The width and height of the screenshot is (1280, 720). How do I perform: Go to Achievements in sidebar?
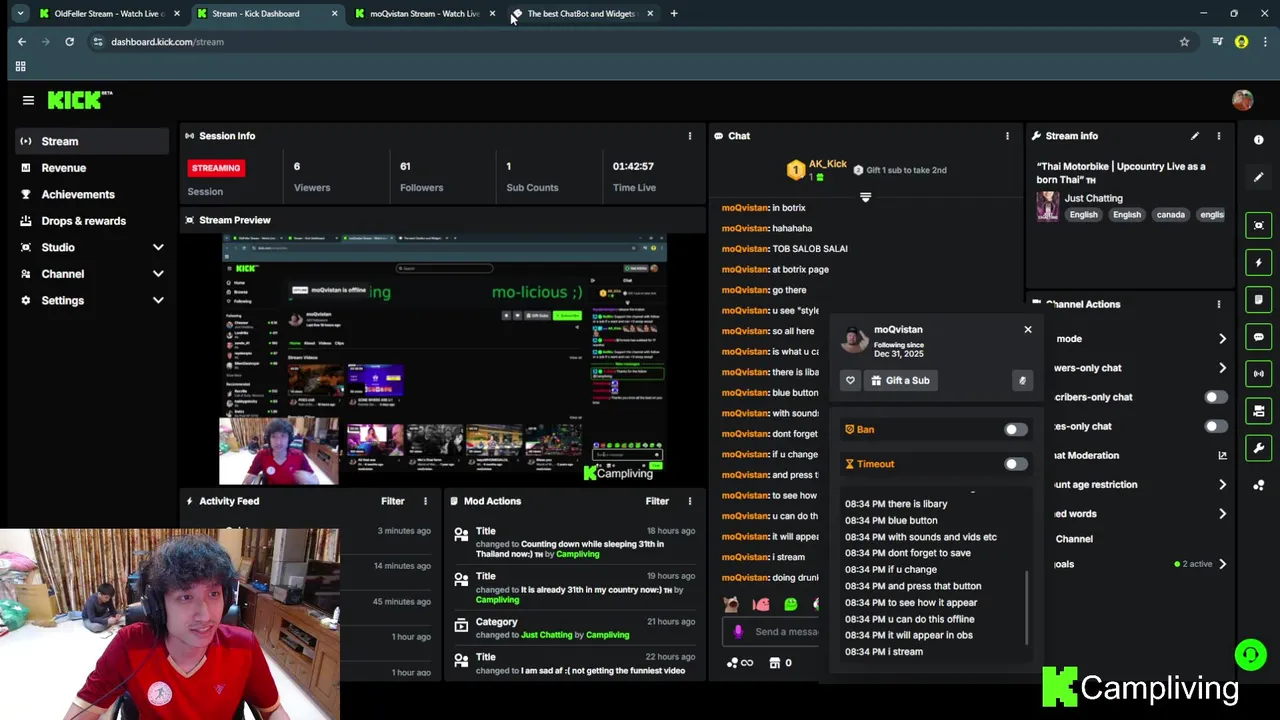click(x=92, y=194)
